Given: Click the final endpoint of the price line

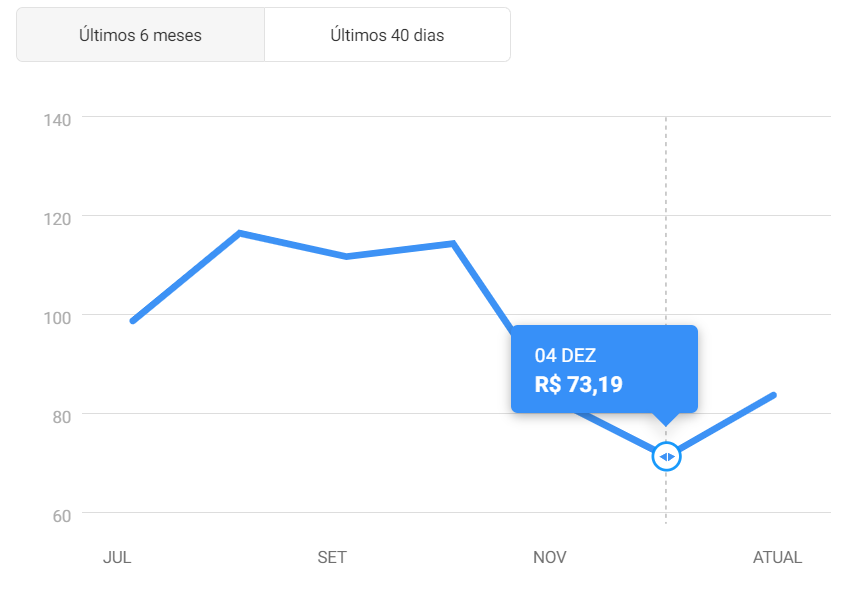Looking at the screenshot, I should 773,395.
